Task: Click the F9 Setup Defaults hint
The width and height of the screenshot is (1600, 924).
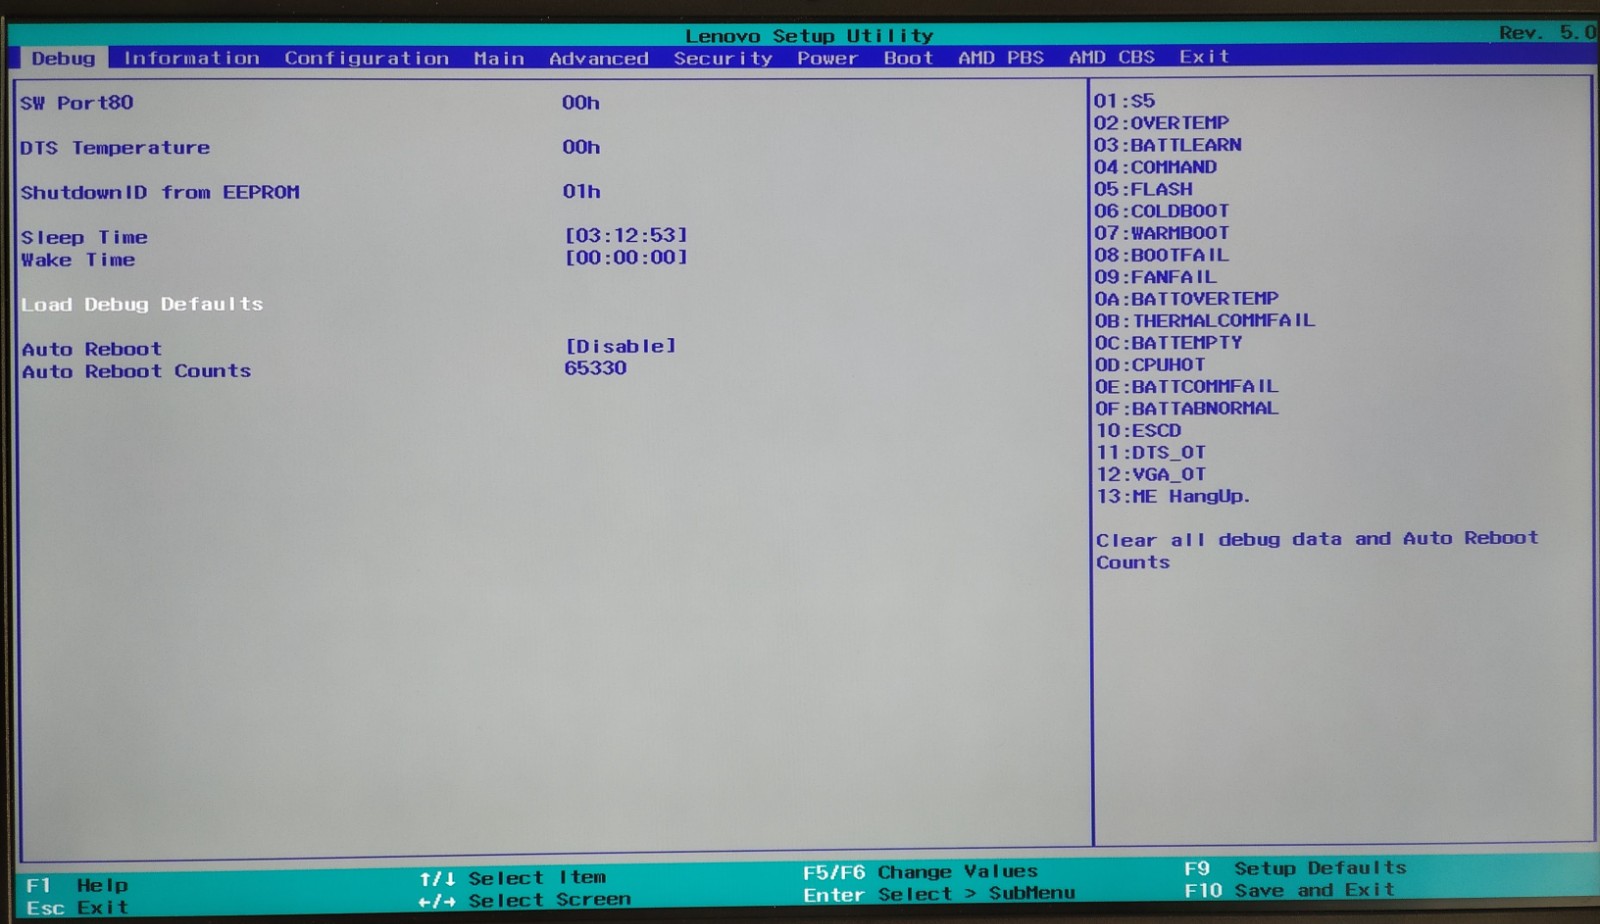Action: pos(1295,868)
